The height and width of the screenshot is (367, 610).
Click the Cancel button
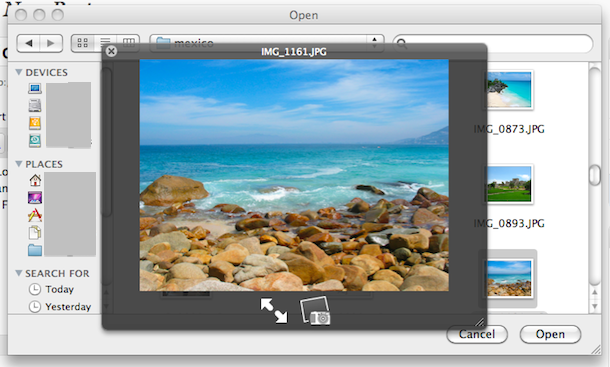coord(477,334)
